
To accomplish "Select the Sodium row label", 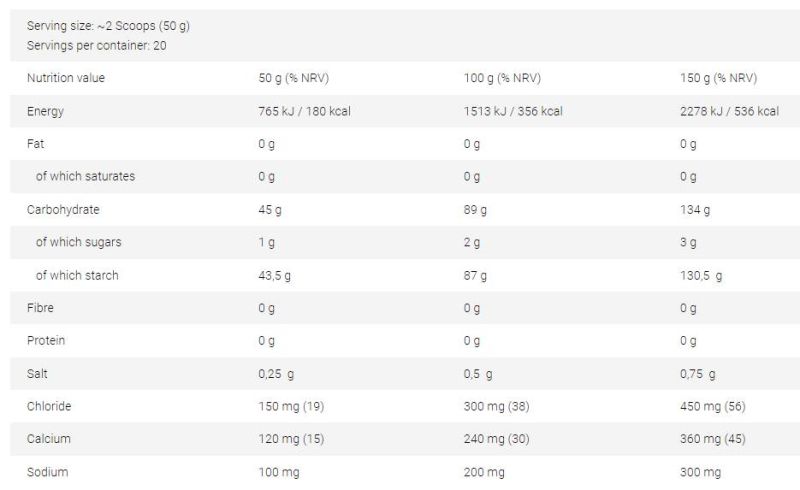I will pyautogui.click(x=47, y=472).
